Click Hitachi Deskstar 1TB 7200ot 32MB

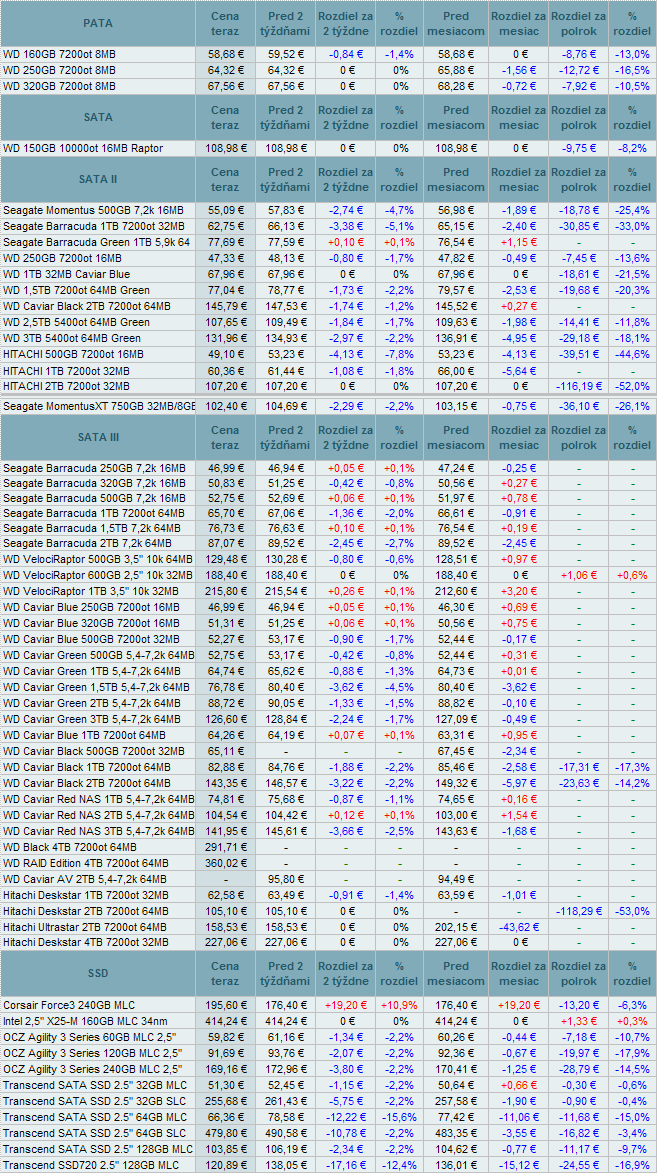(86, 895)
